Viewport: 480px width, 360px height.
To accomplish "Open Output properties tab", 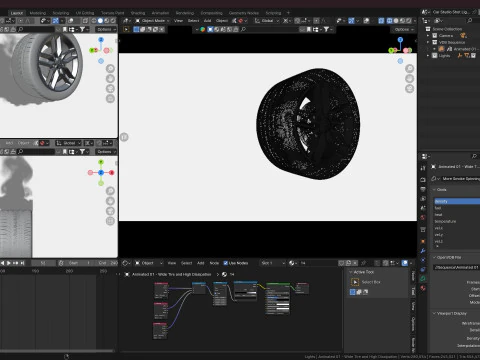I will (423, 189).
